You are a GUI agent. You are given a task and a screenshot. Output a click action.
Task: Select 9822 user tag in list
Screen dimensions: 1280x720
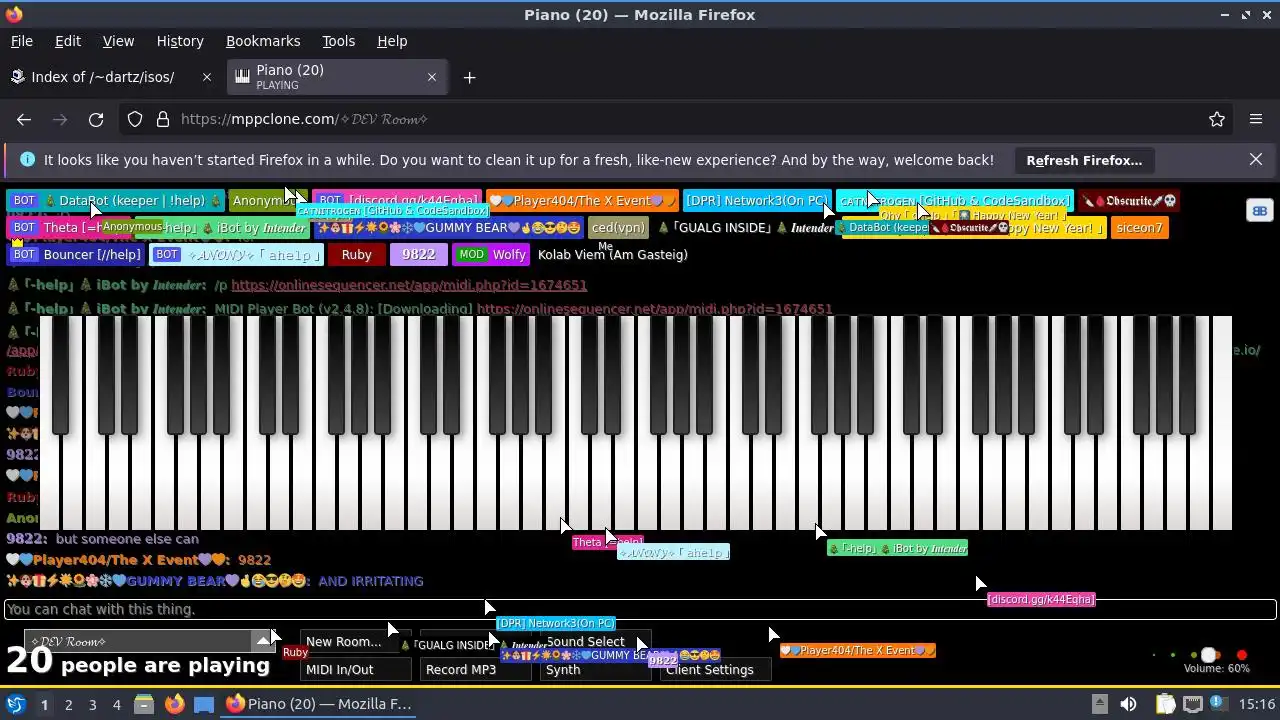point(419,255)
